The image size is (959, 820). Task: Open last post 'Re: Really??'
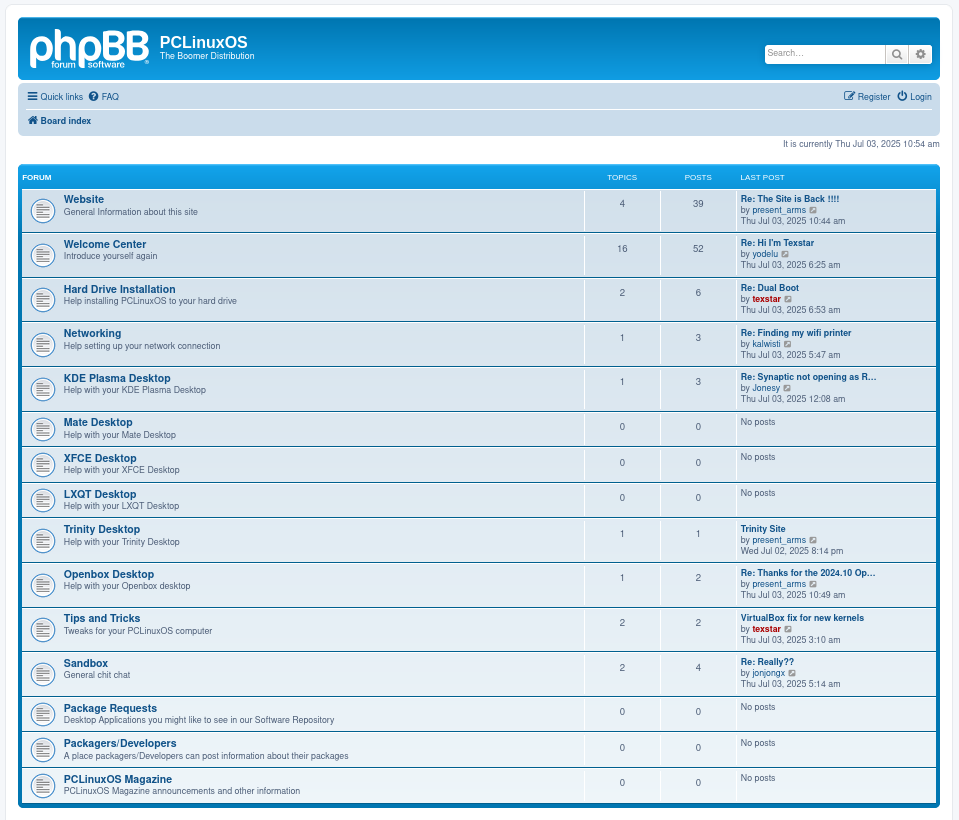coord(767,662)
